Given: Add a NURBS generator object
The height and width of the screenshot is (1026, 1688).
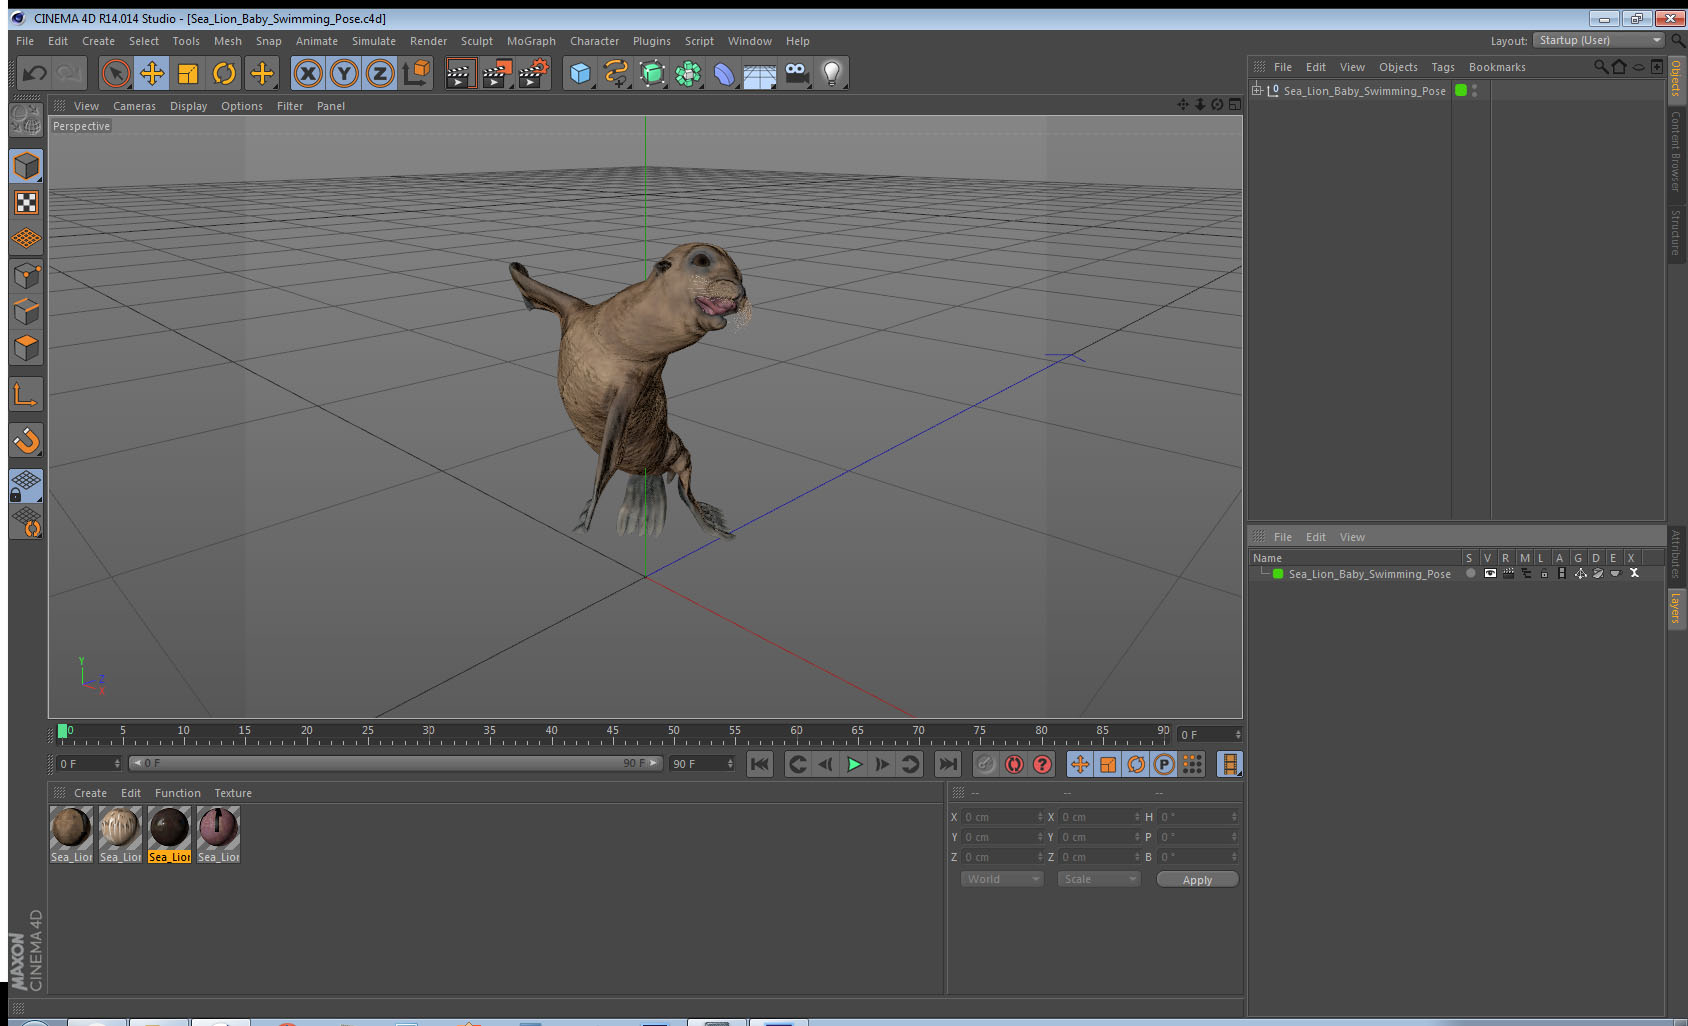Looking at the screenshot, I should pyautogui.click(x=652, y=73).
